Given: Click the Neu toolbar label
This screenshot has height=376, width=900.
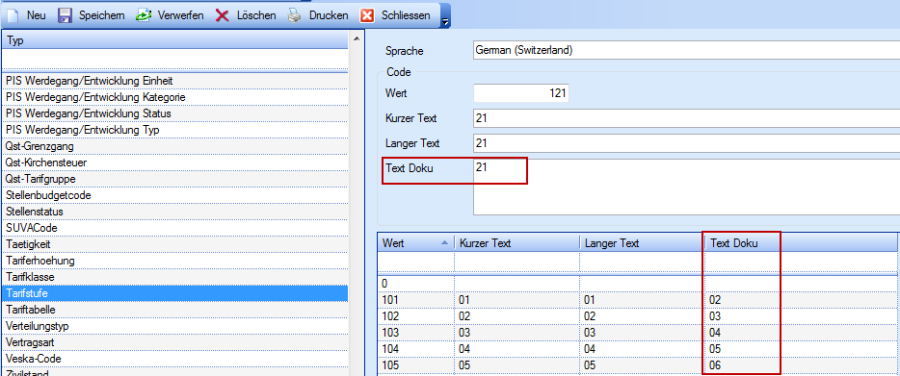Looking at the screenshot, I should (36, 15).
